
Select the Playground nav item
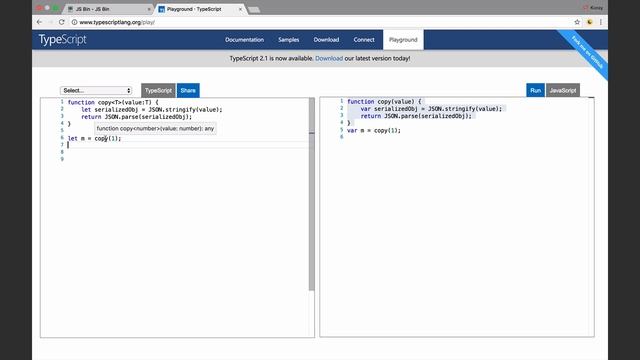(x=403, y=40)
